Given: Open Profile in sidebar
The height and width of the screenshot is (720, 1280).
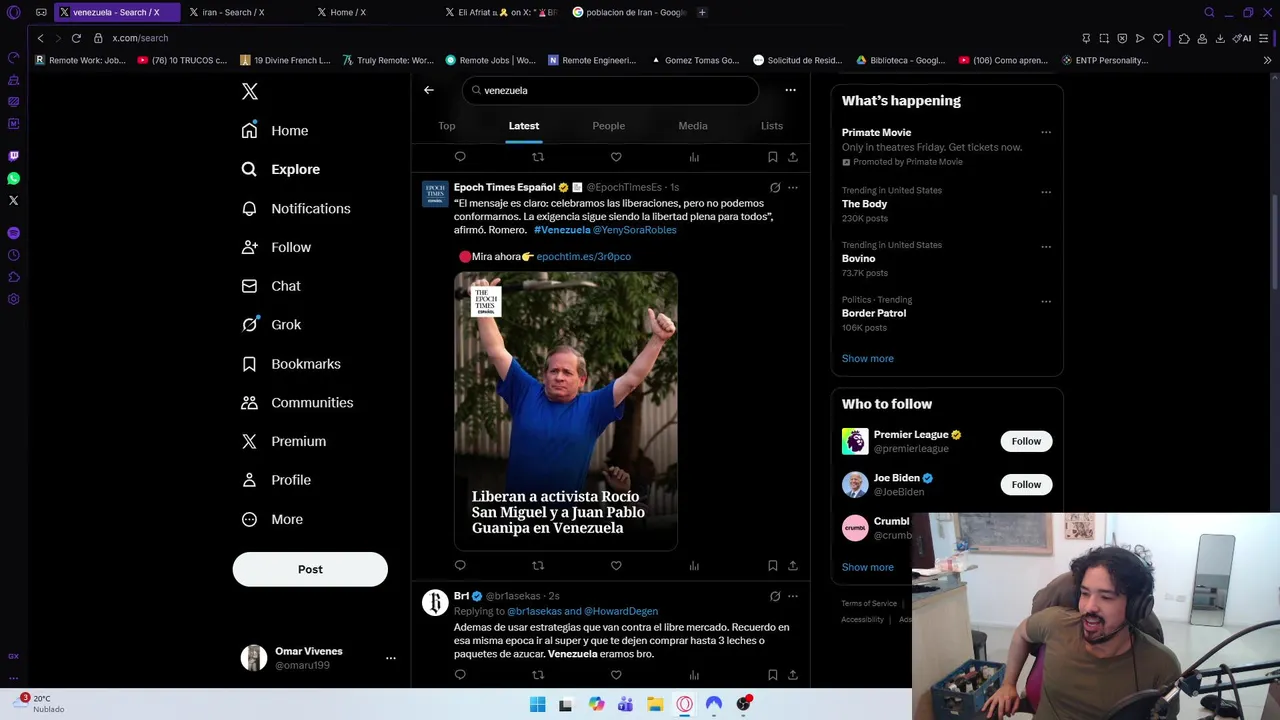Looking at the screenshot, I should 276,480.
